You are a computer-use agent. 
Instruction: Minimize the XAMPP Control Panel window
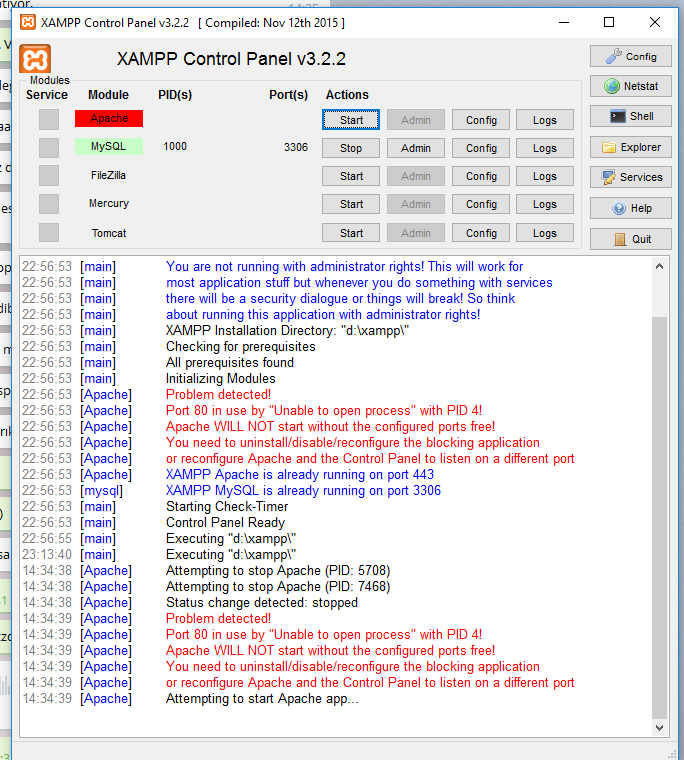pyautogui.click(x=564, y=22)
